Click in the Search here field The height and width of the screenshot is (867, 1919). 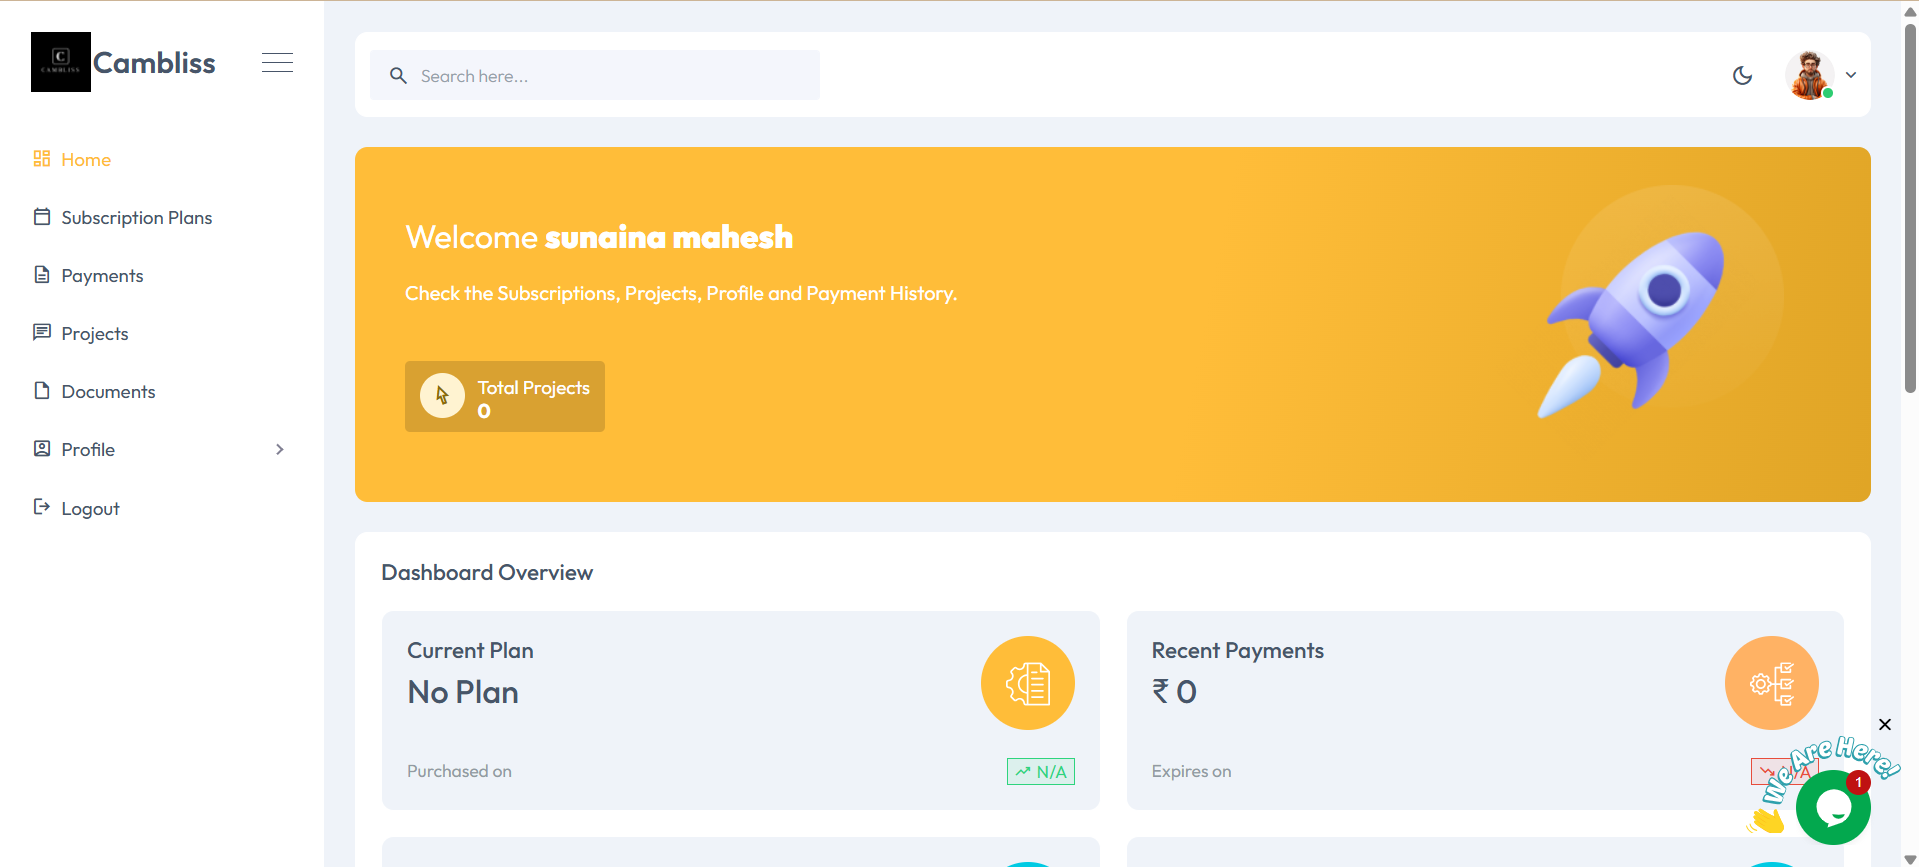610,76
